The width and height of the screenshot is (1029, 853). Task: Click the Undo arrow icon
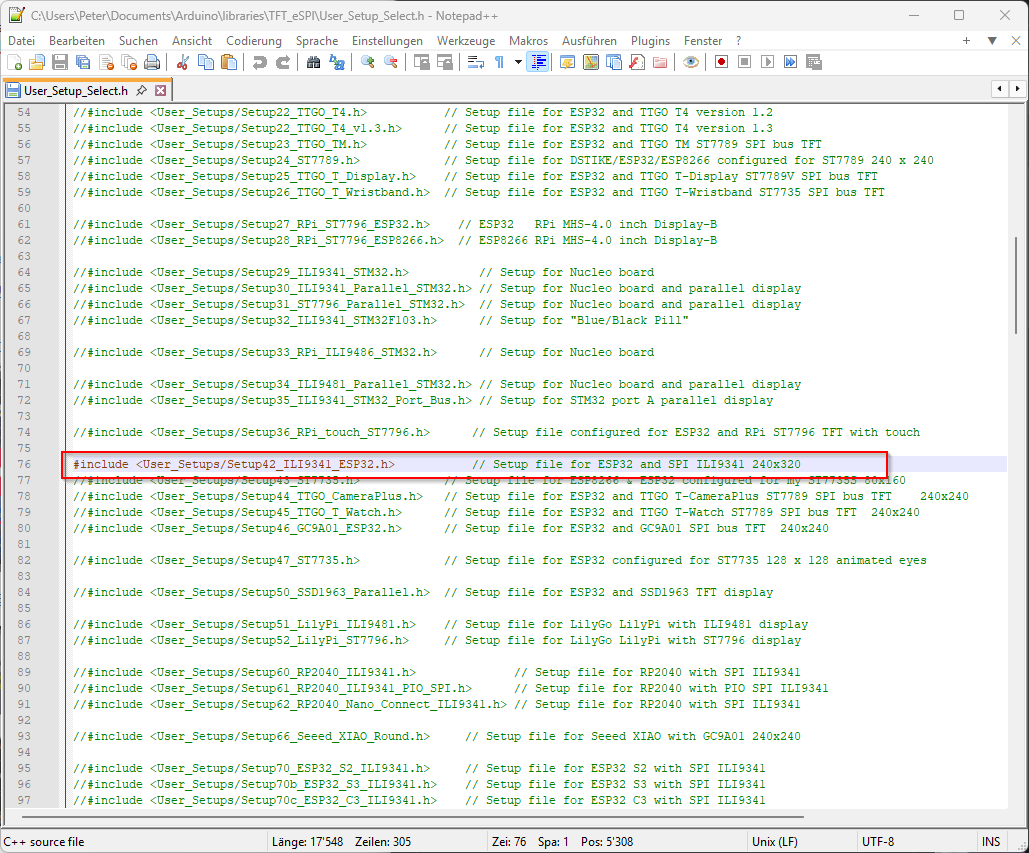pos(260,62)
